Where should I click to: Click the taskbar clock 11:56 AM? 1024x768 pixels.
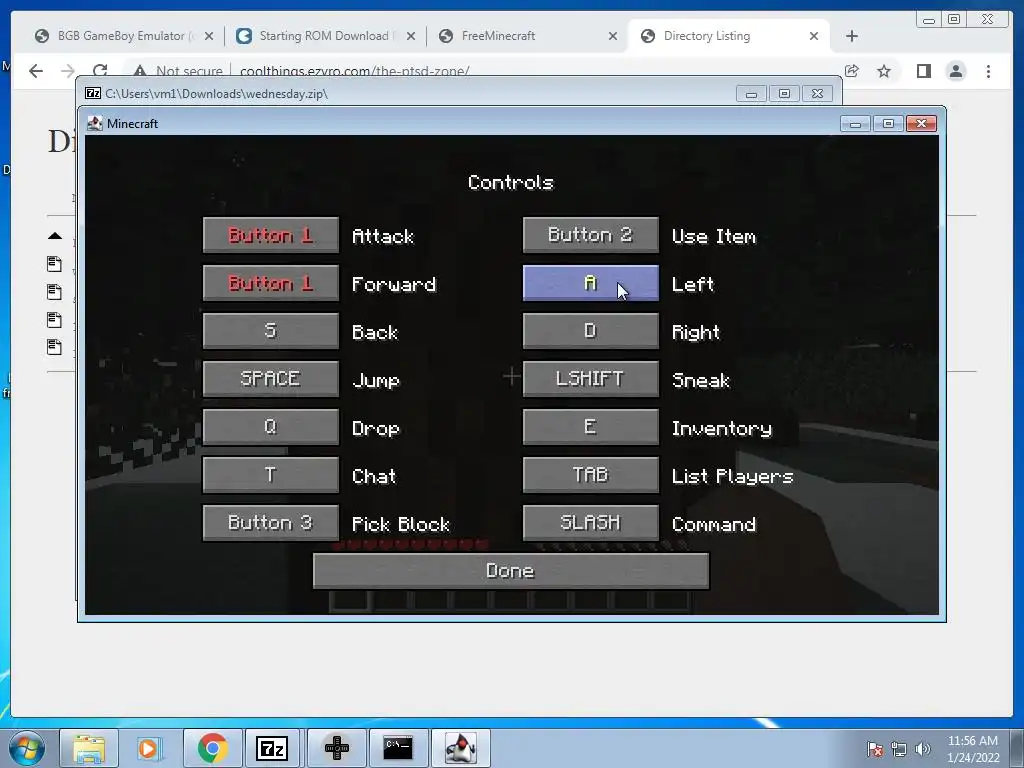[972, 741]
